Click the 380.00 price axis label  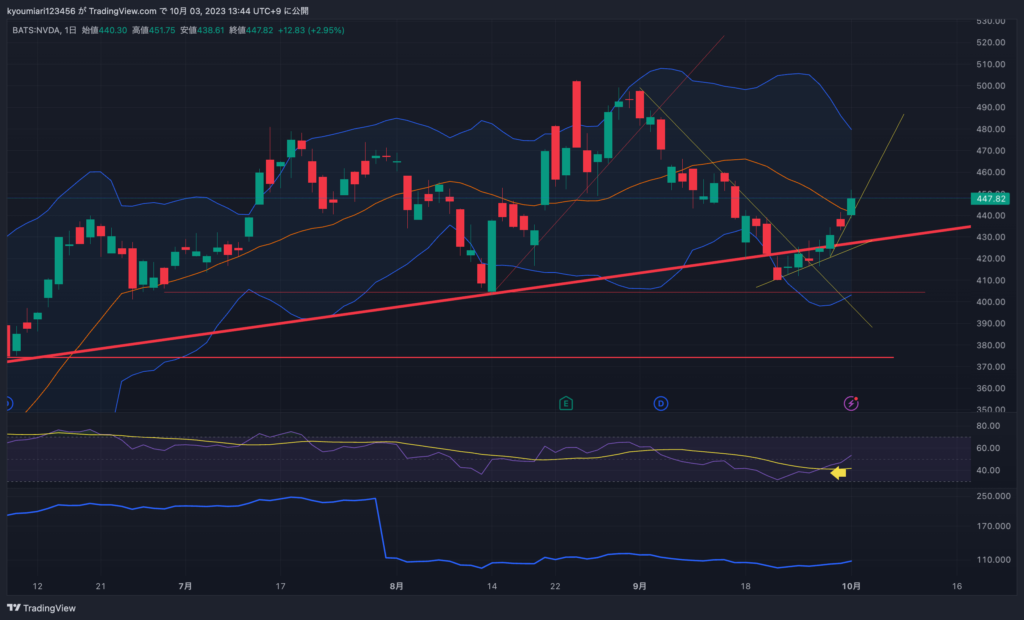pyautogui.click(x=991, y=345)
